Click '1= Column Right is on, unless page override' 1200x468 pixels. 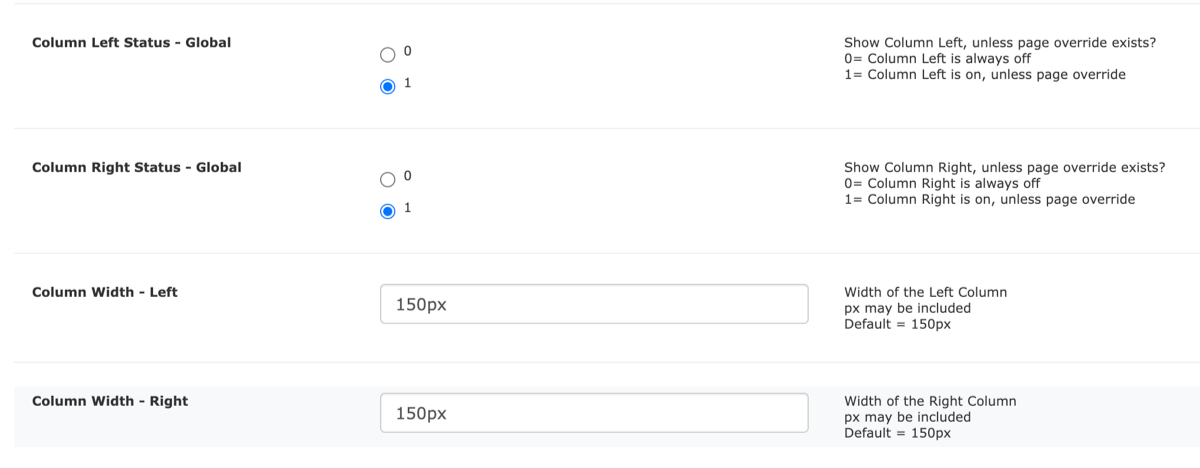point(989,199)
